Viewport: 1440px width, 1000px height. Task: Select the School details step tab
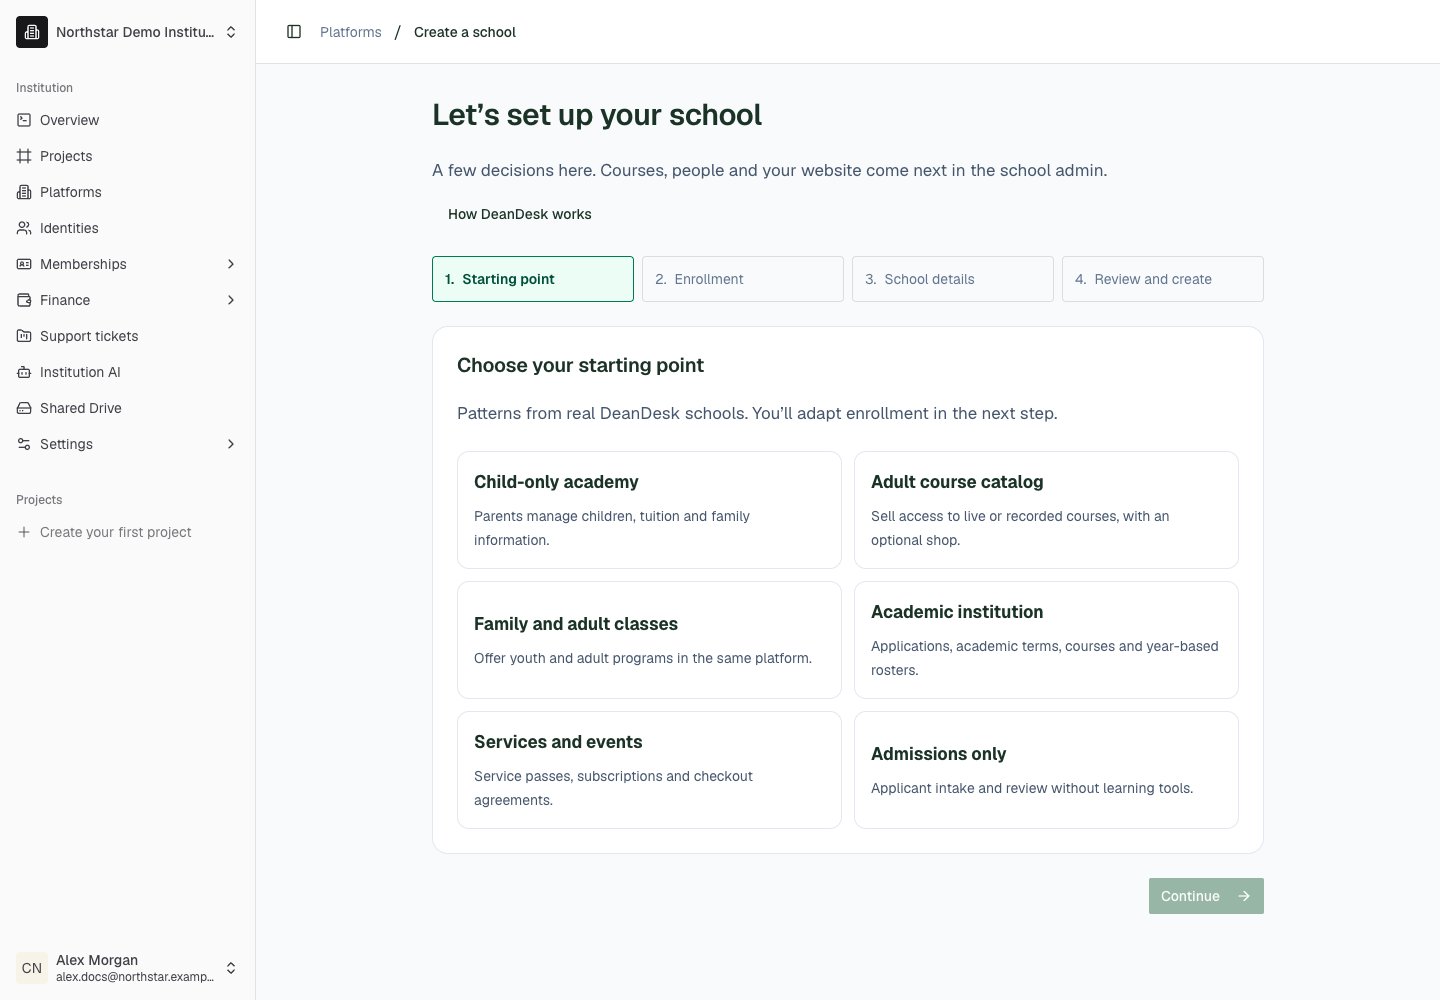coord(953,279)
